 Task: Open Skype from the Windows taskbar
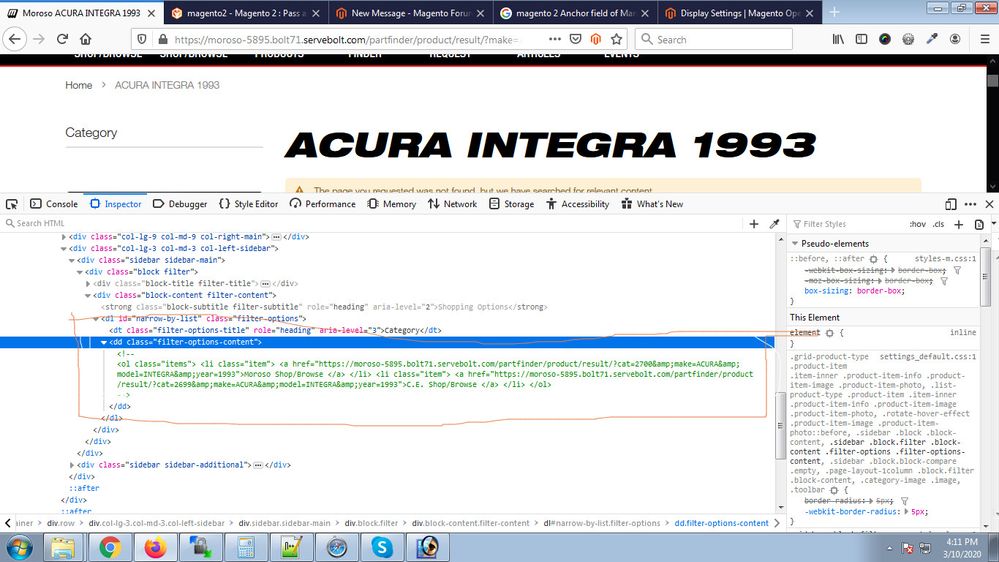point(382,547)
